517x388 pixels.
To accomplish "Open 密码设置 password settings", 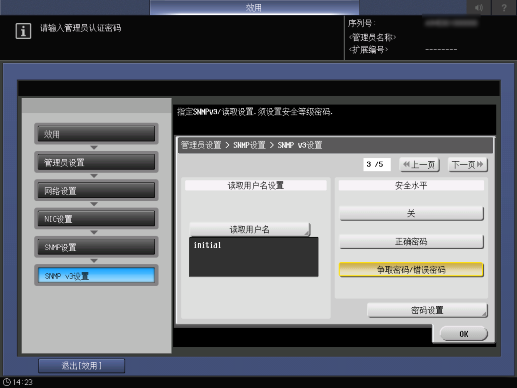I will click(427, 310).
